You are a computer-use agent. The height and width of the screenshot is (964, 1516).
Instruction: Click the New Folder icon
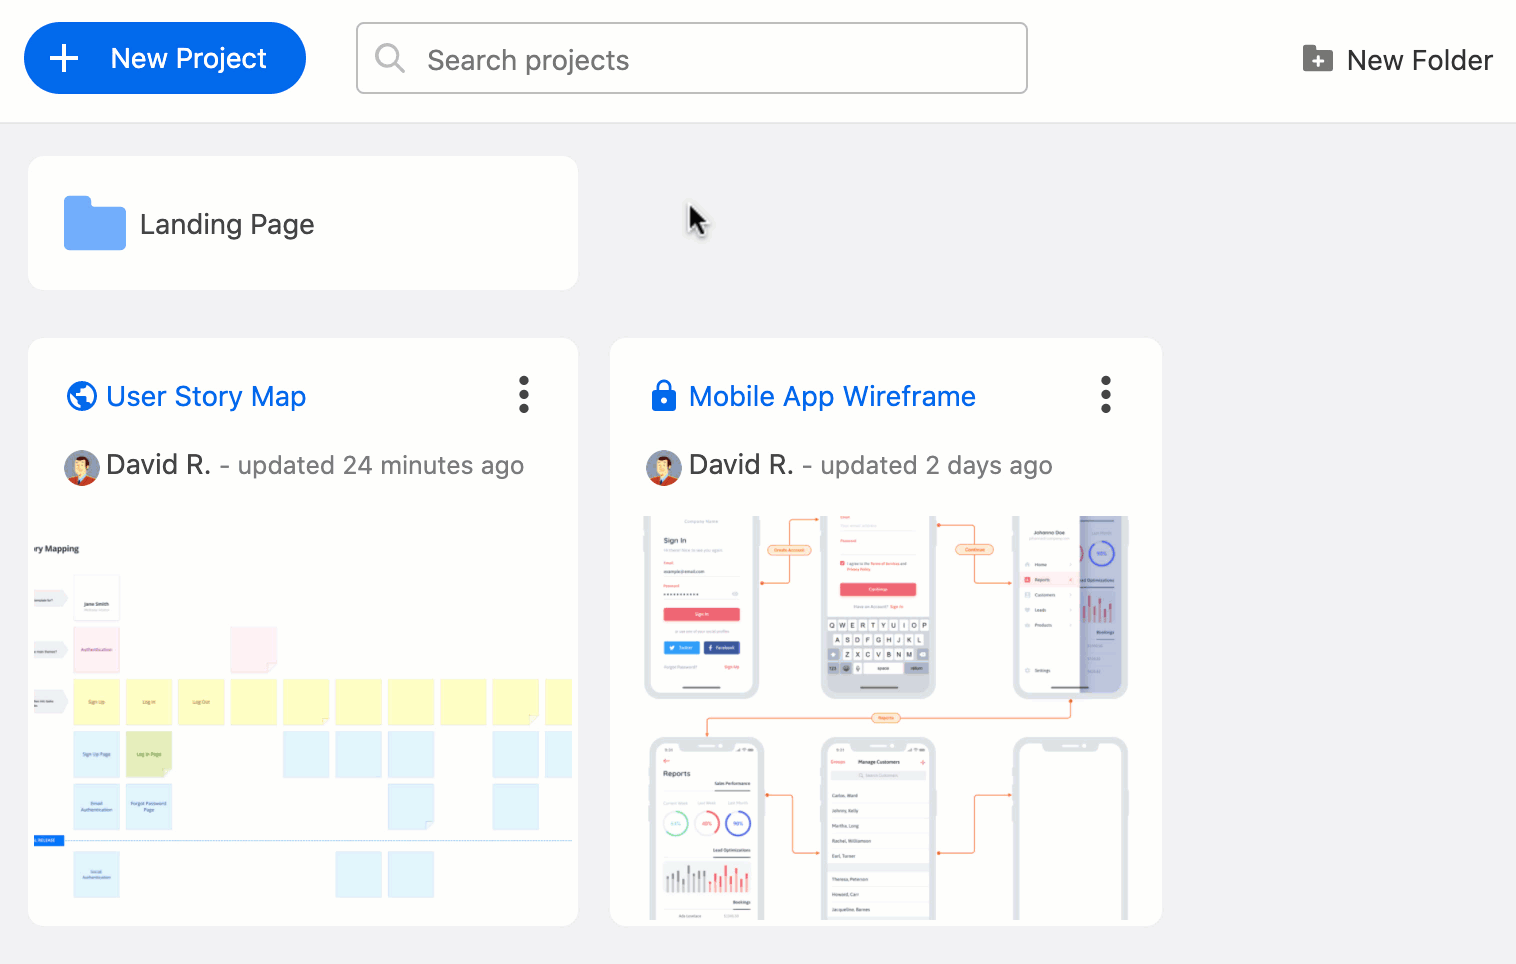[1319, 59]
